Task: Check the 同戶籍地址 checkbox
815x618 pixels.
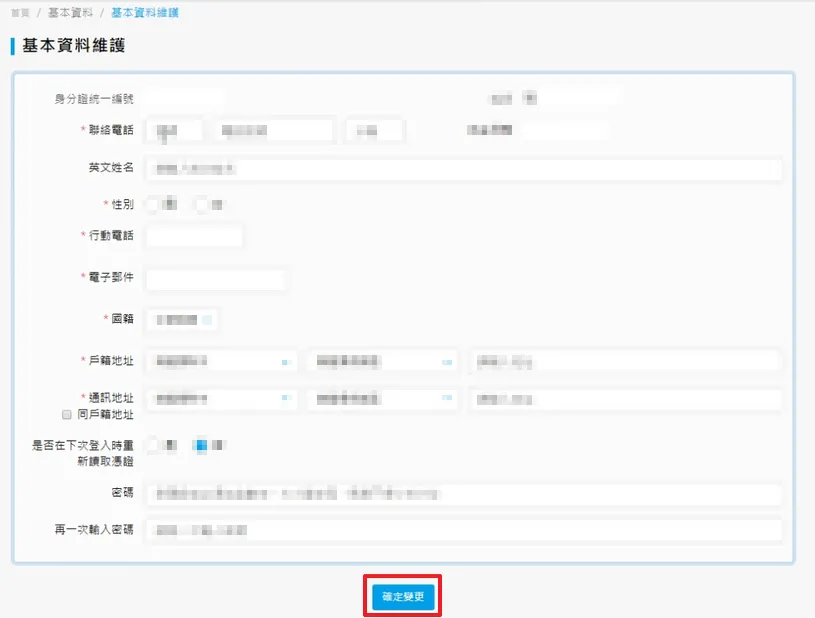Action: [x=67, y=414]
